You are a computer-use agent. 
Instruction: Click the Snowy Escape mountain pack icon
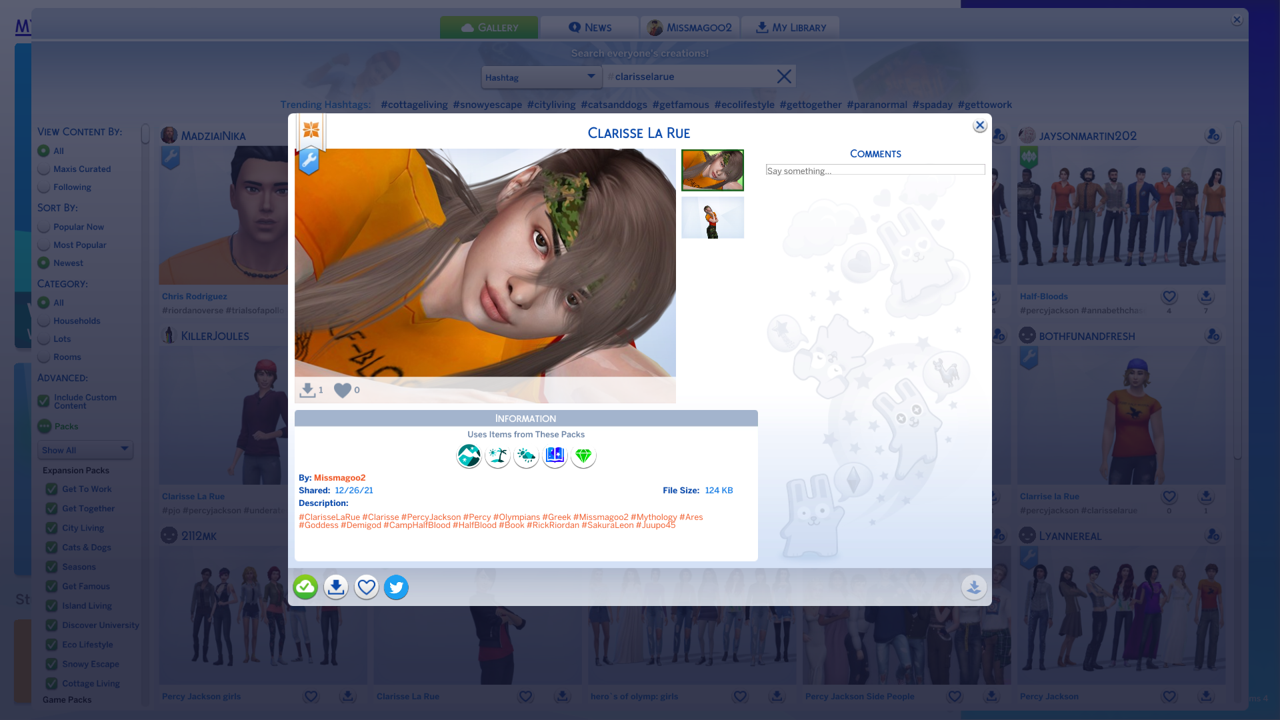(x=469, y=456)
